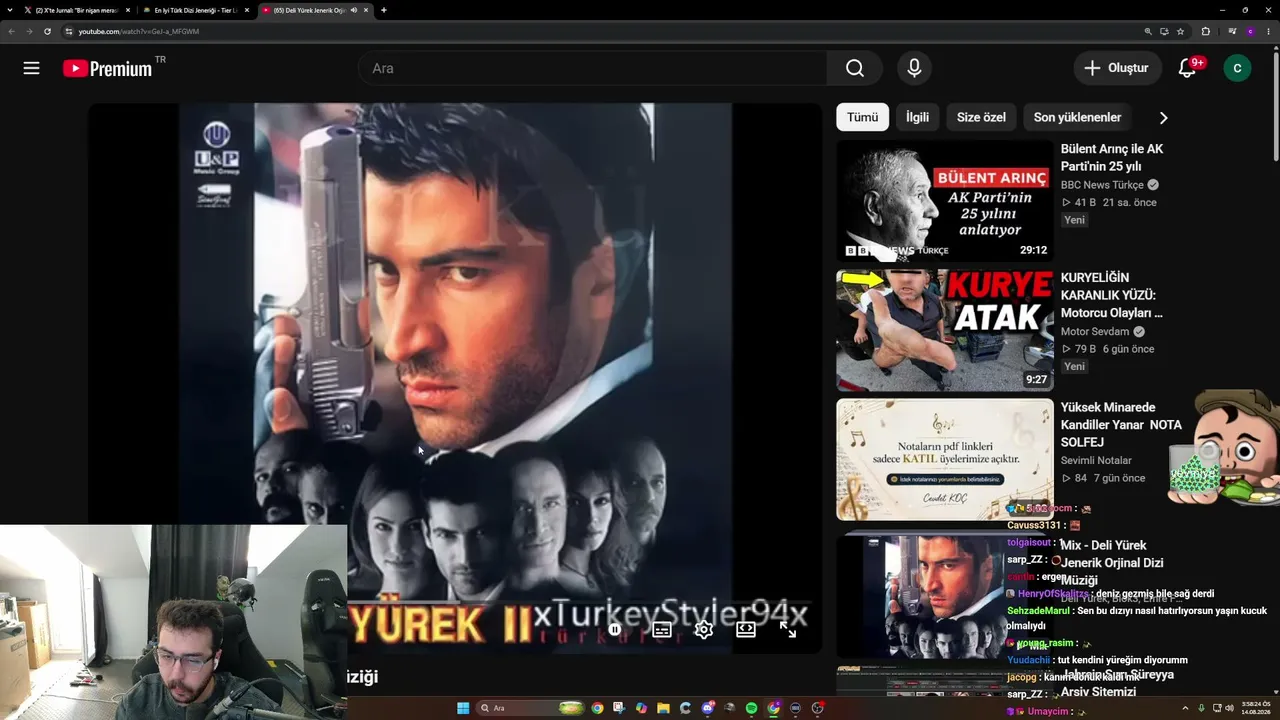Image resolution: width=1280 pixels, height=720 pixels.
Task: Open KURYELİĞİN KARANLIK YÜZÜ video title
Action: [x=1111, y=295]
